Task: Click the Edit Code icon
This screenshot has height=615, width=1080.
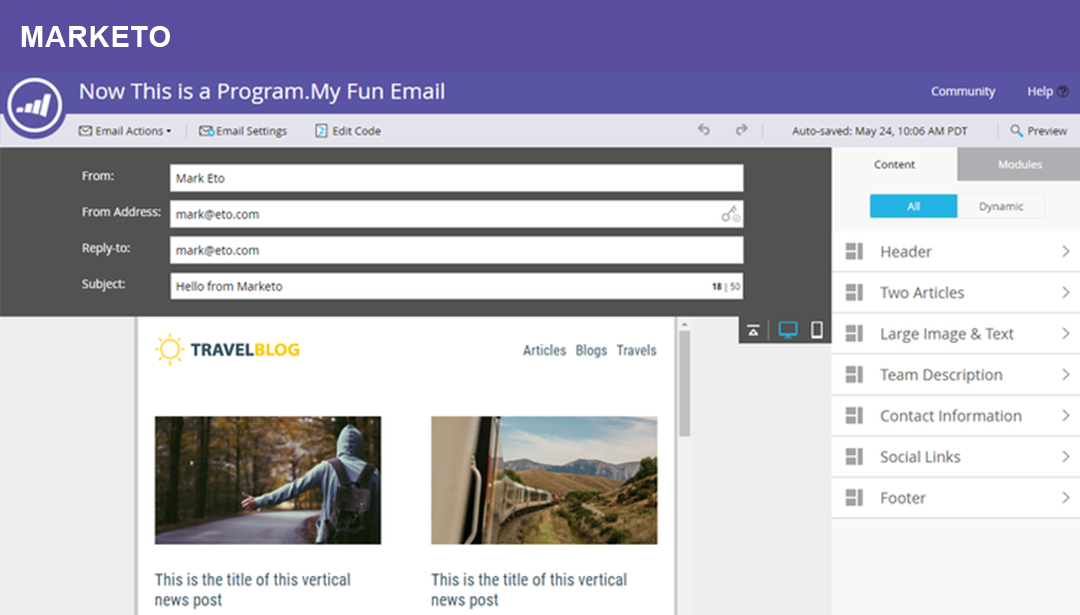Action: coord(322,131)
